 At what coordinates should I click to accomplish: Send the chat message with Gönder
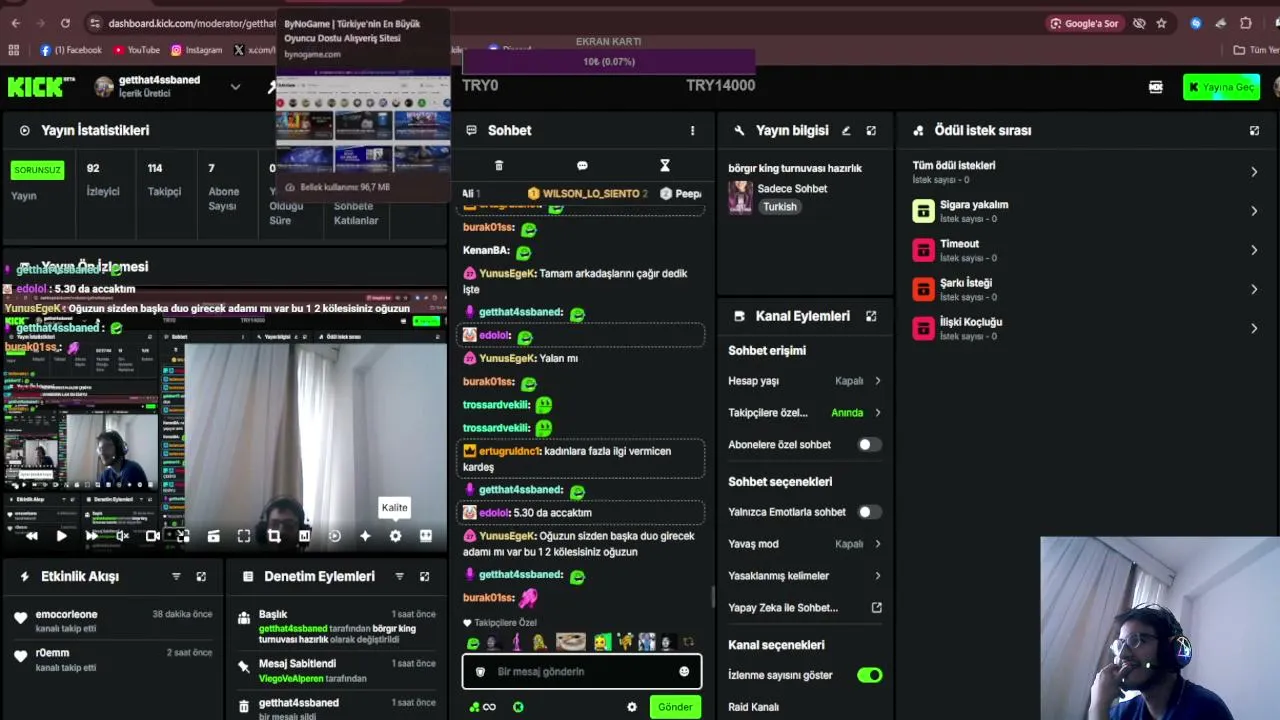[x=675, y=707]
